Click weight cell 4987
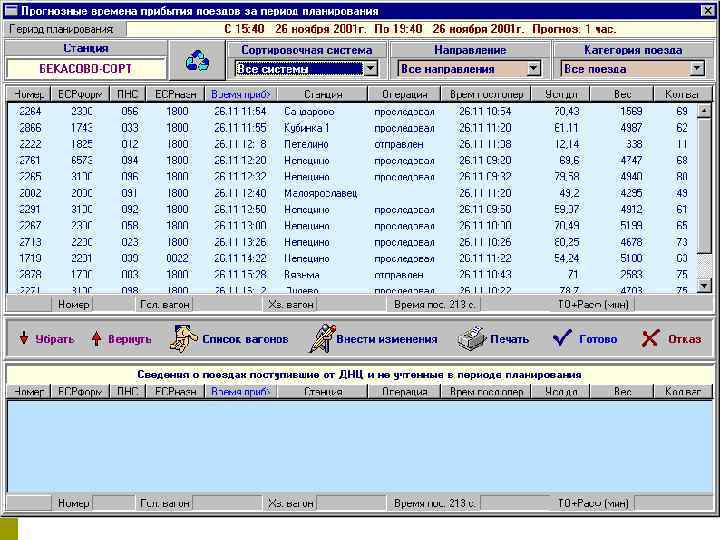This screenshot has height=540, width=720. (631, 128)
